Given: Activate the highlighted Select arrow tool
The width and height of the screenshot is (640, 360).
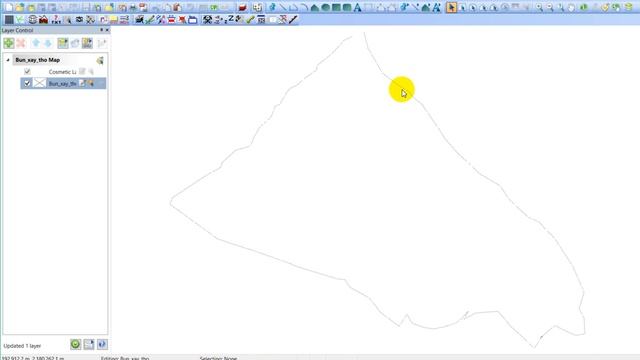Looking at the screenshot, I should tap(451, 8).
